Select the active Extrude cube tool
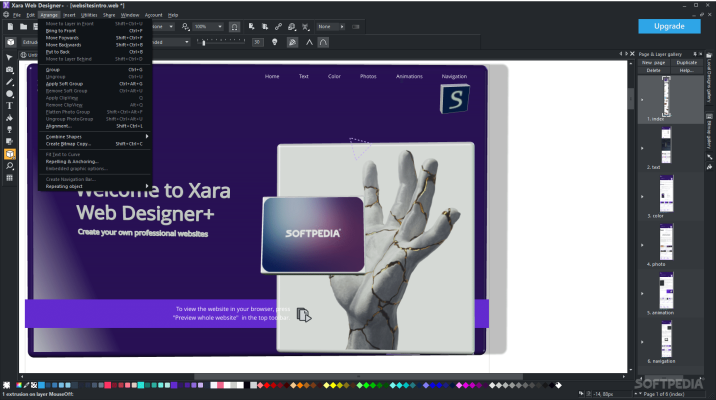716x400 pixels. 10,154
